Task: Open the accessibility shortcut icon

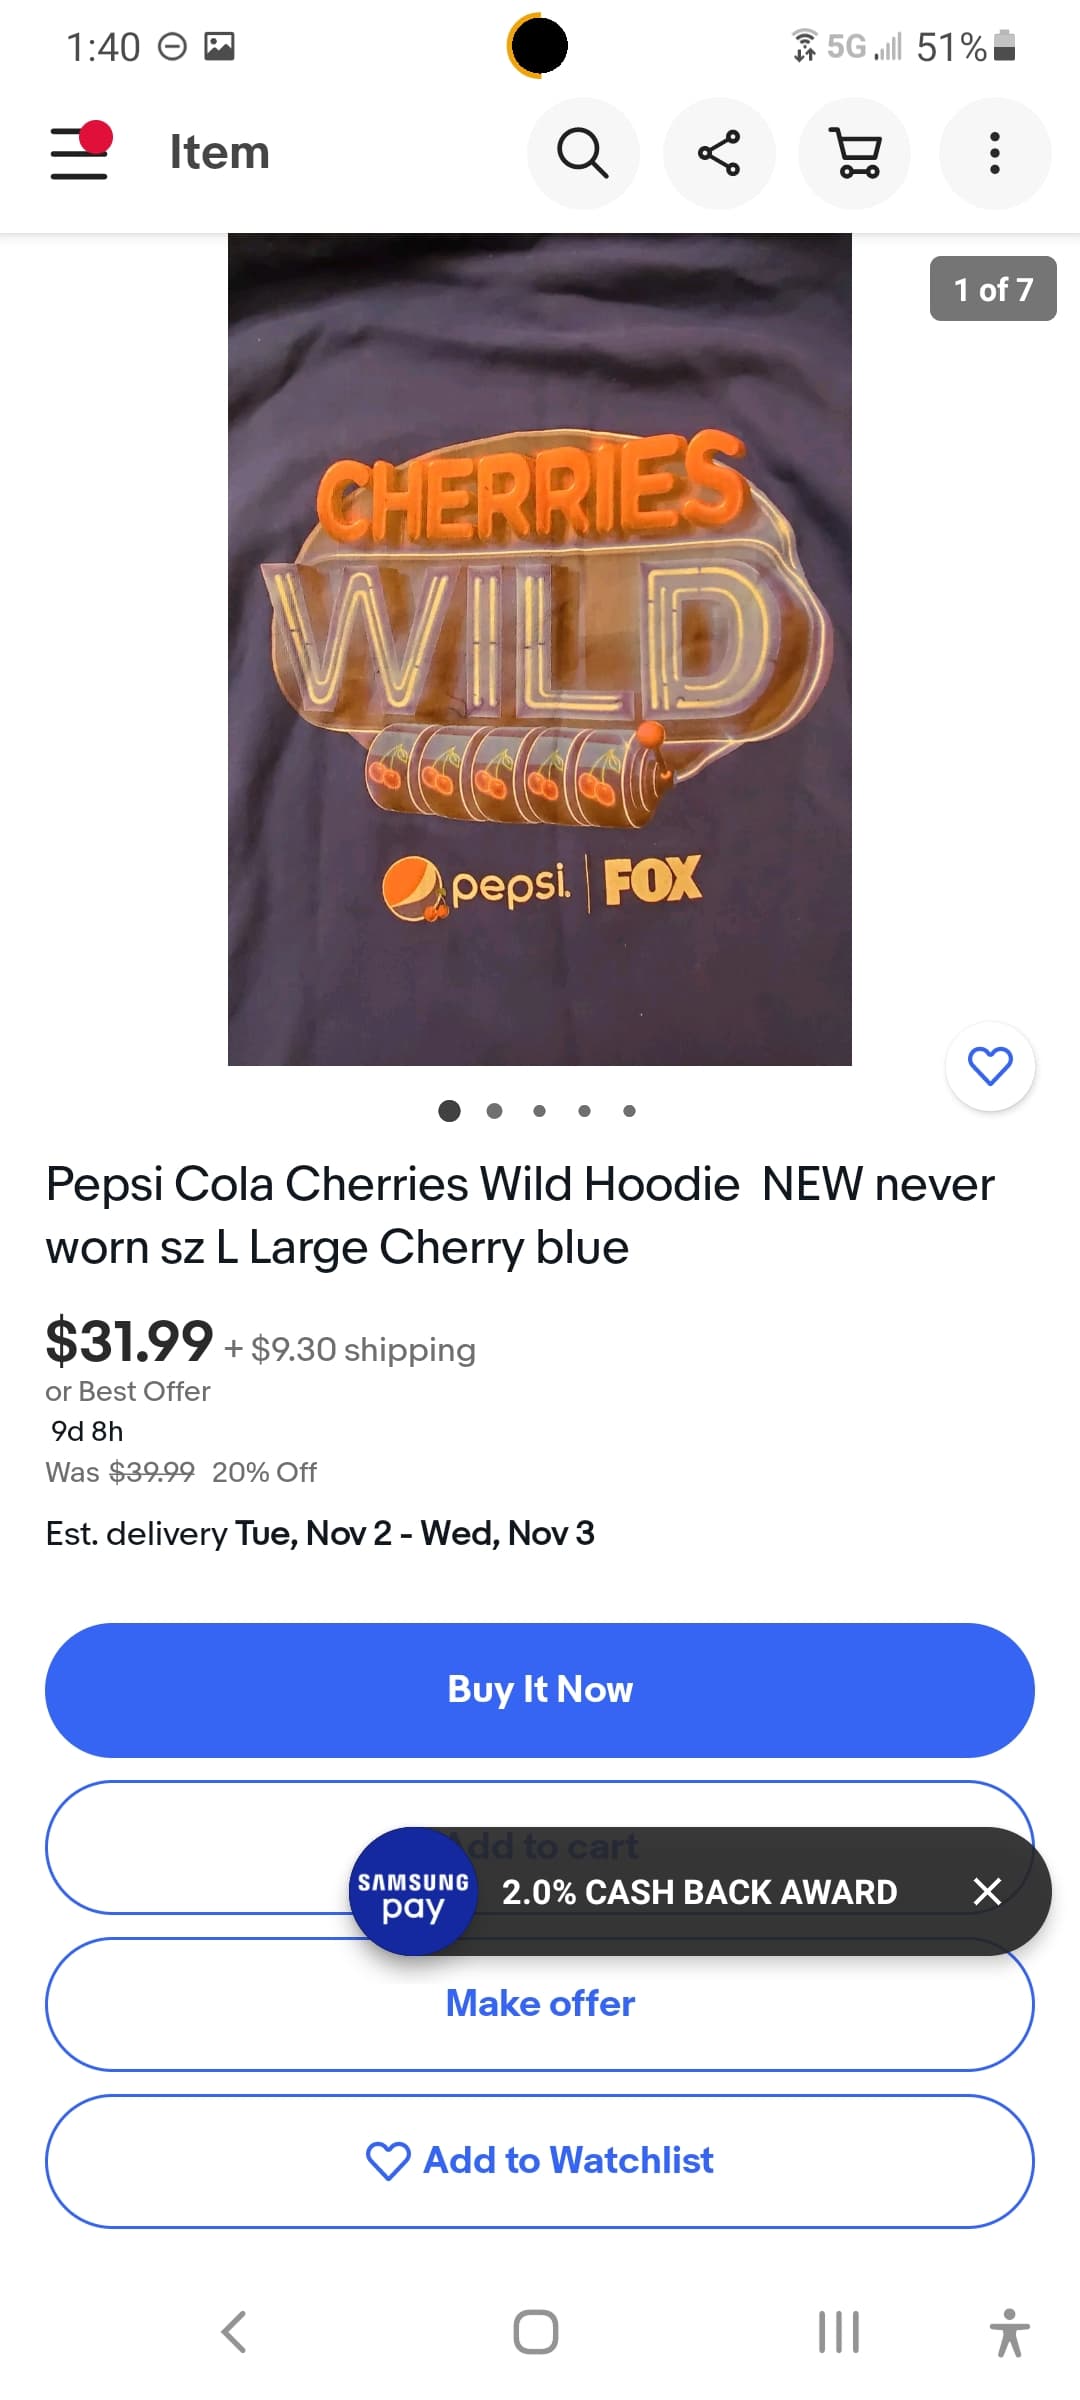Action: click(1009, 2332)
